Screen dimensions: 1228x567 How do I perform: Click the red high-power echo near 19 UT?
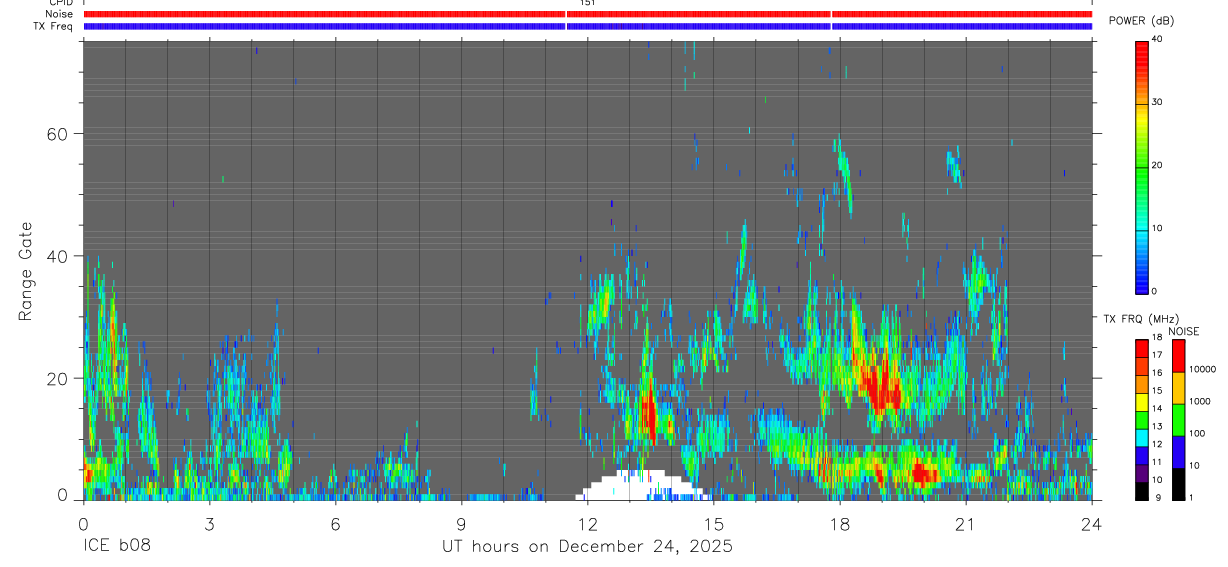(x=881, y=386)
